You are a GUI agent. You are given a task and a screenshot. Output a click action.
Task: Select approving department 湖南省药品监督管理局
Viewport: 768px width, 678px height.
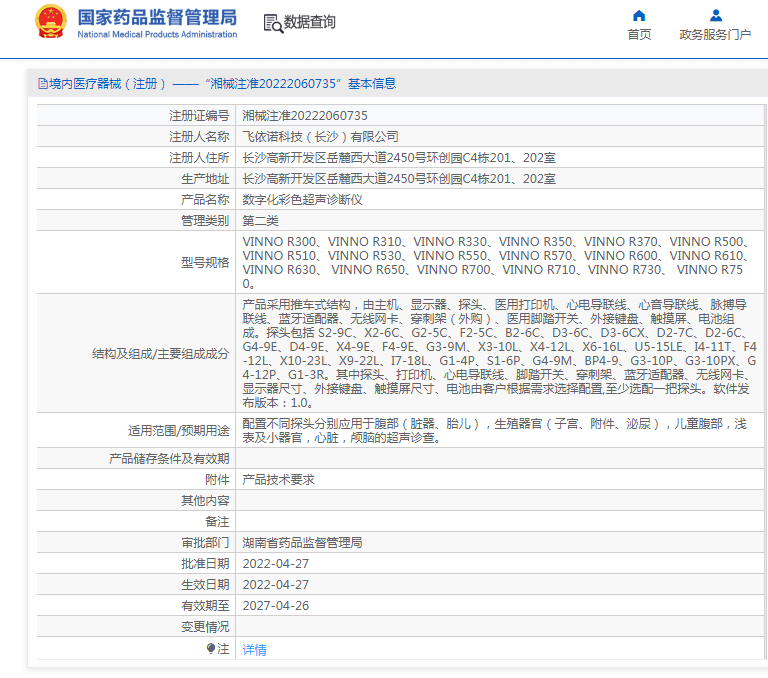click(x=302, y=543)
